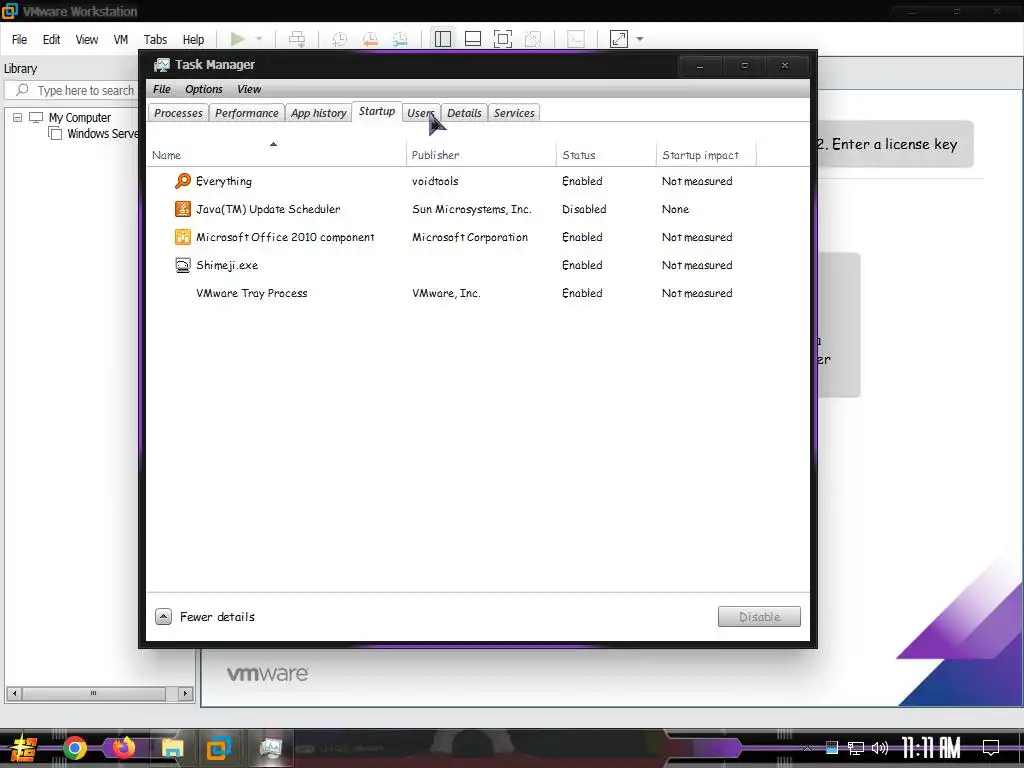The height and width of the screenshot is (768, 1024).
Task: Click the VMware Workstation taskbar icon
Action: click(x=219, y=748)
